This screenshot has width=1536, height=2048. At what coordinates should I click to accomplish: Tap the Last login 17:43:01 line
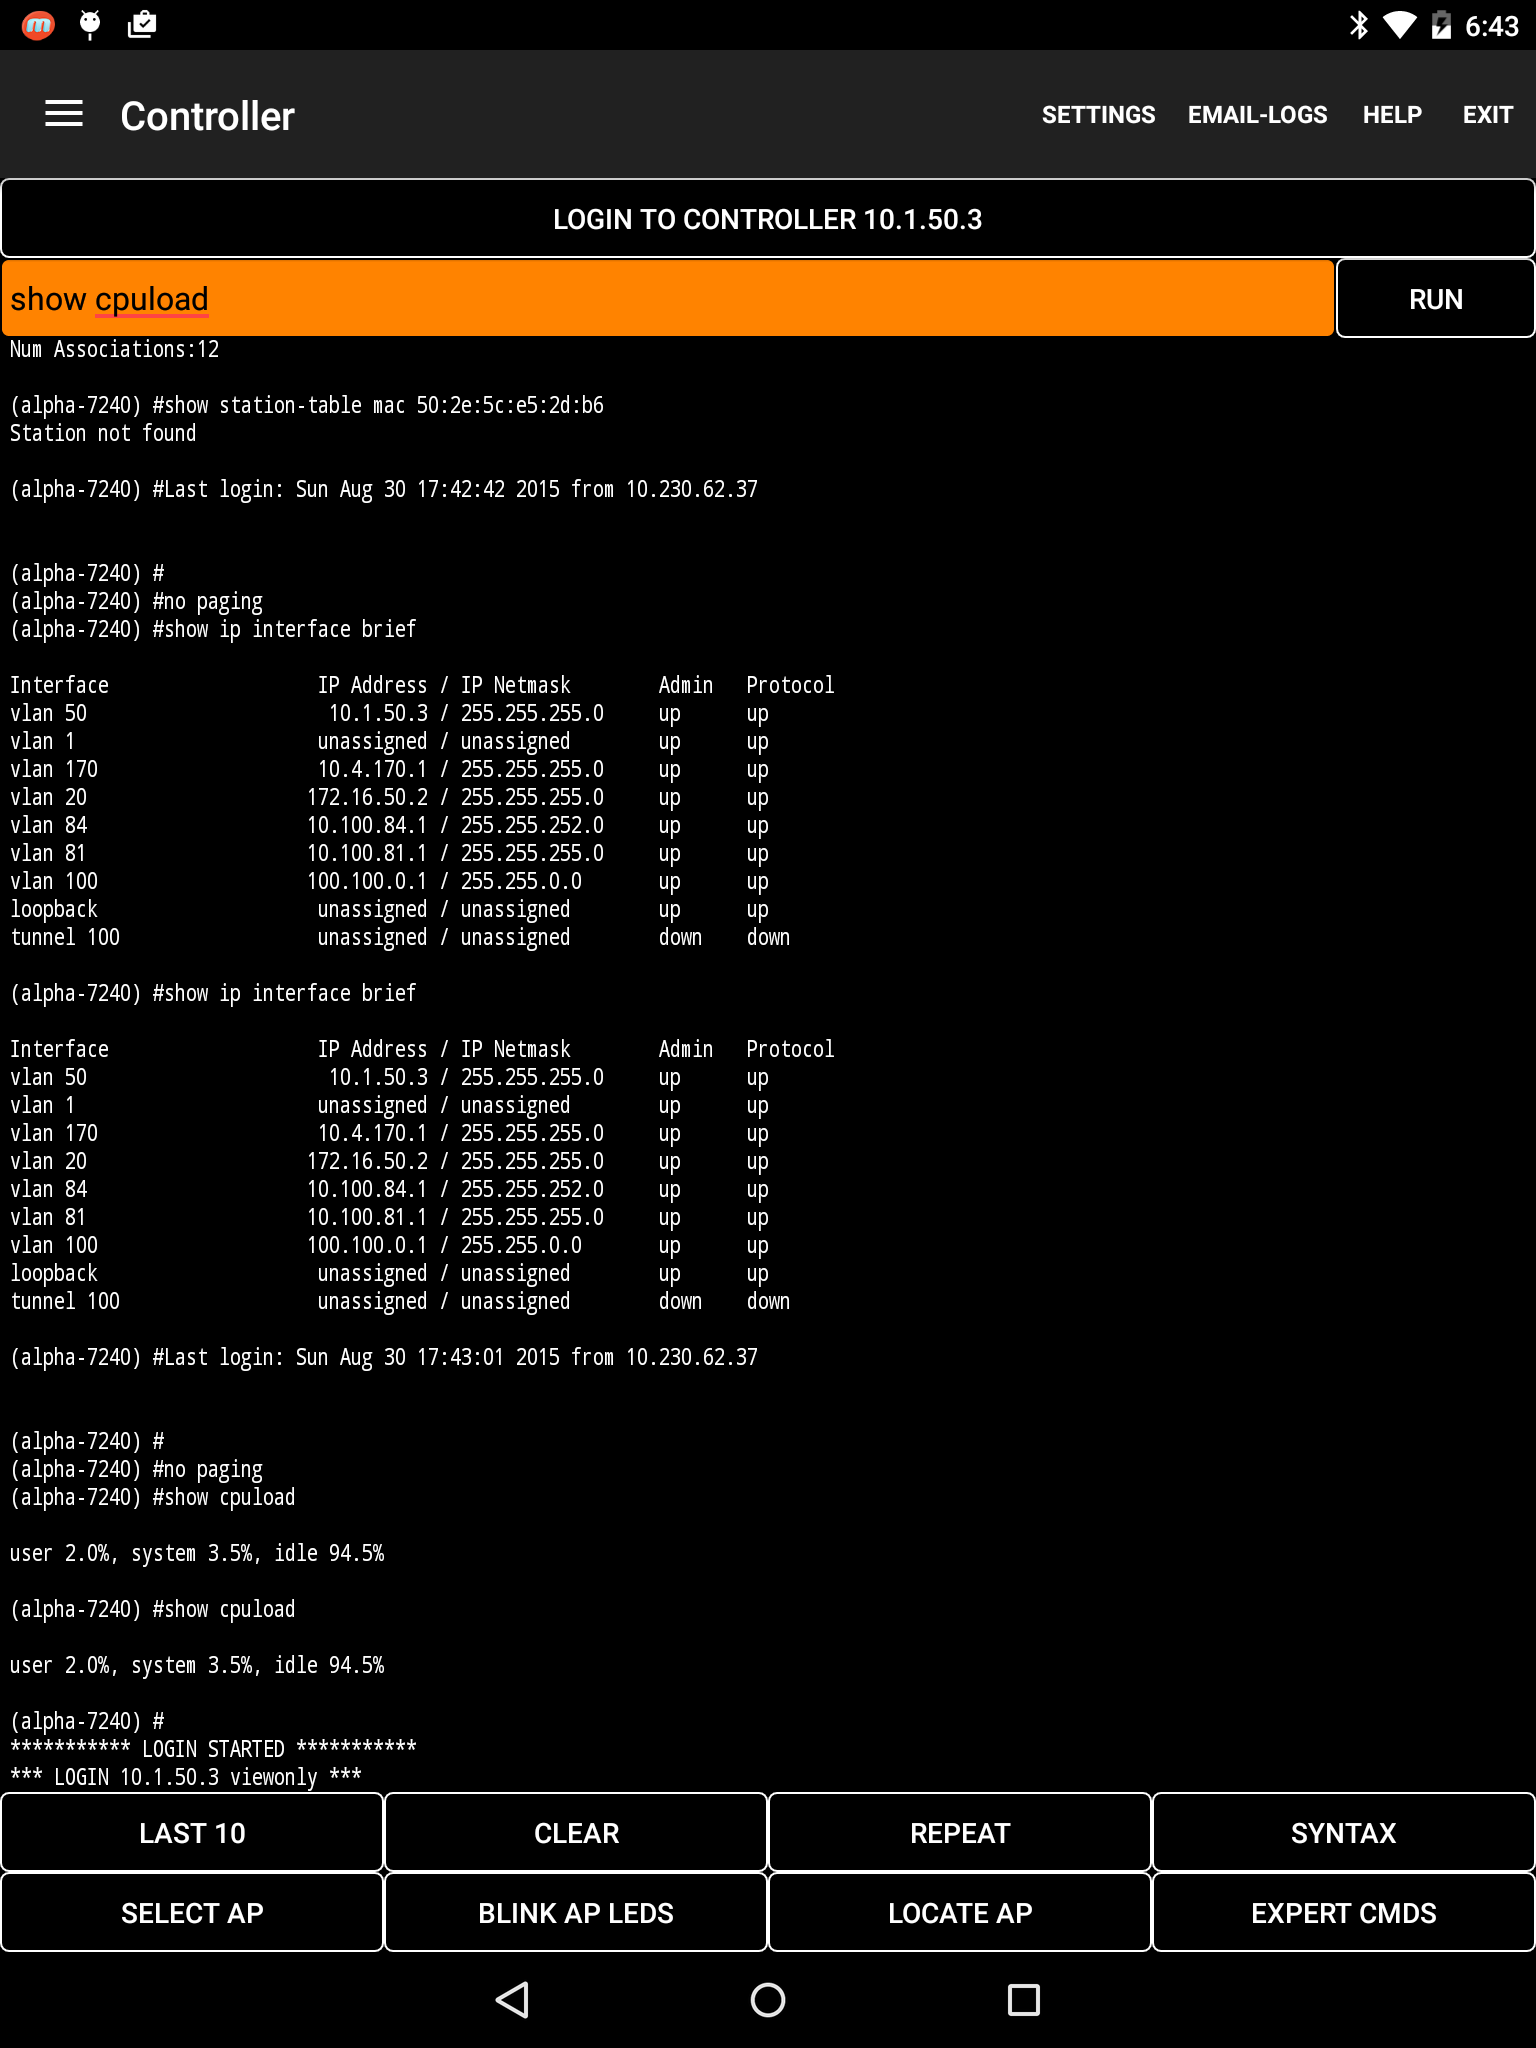384,1357
